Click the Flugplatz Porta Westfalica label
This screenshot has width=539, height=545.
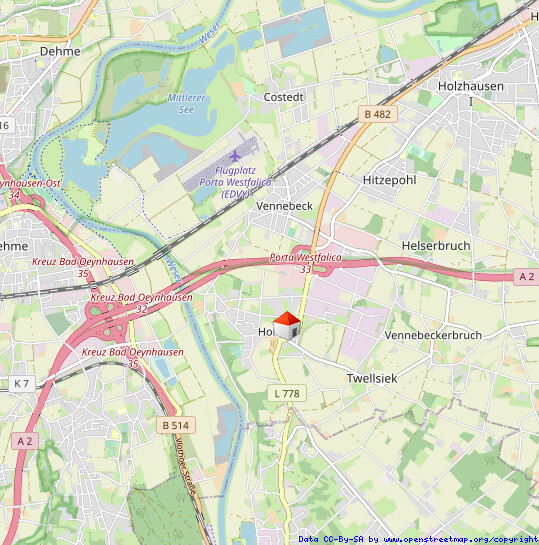tap(235, 182)
